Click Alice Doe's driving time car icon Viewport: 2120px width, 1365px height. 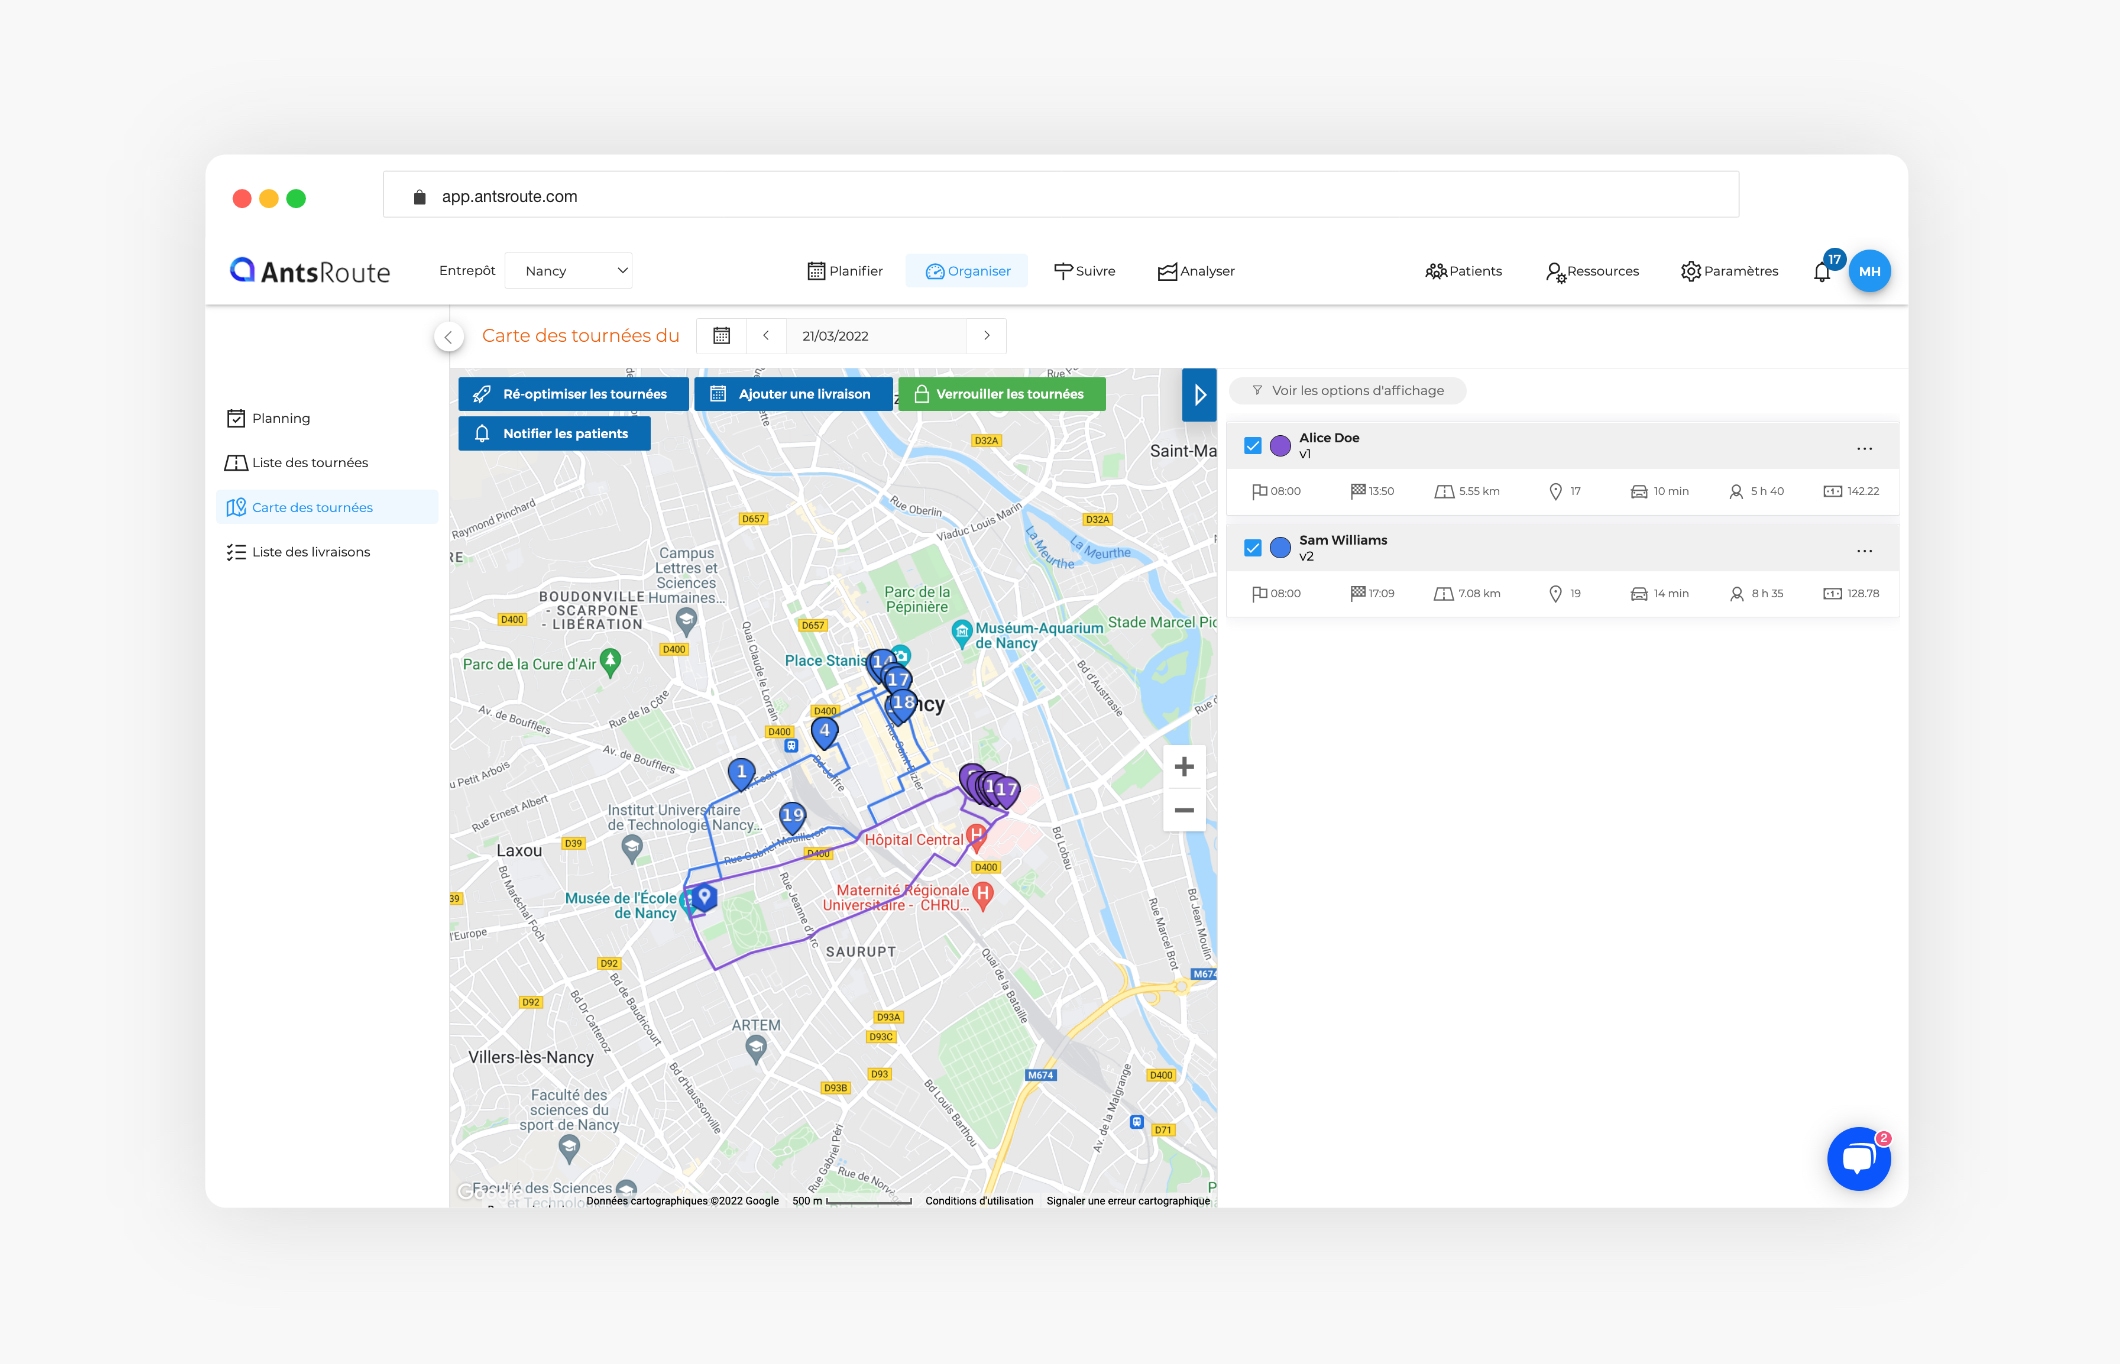[1638, 491]
